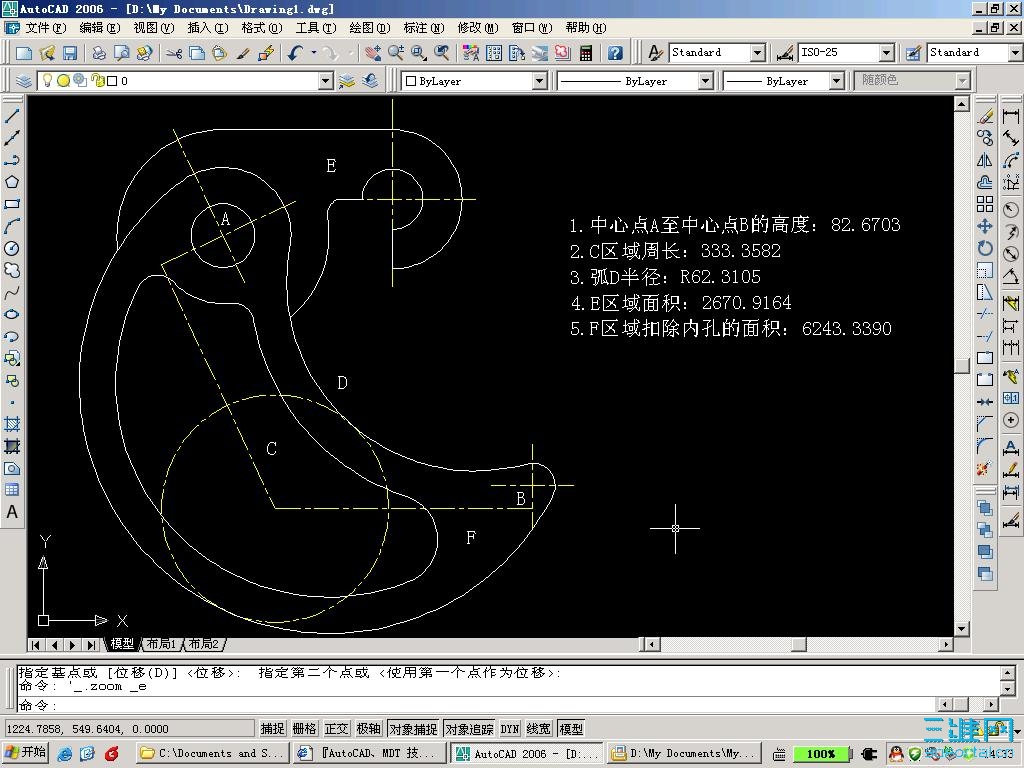The width and height of the screenshot is (1024, 768).
Task: Open the 编辑(E) menu
Action: tap(100, 27)
